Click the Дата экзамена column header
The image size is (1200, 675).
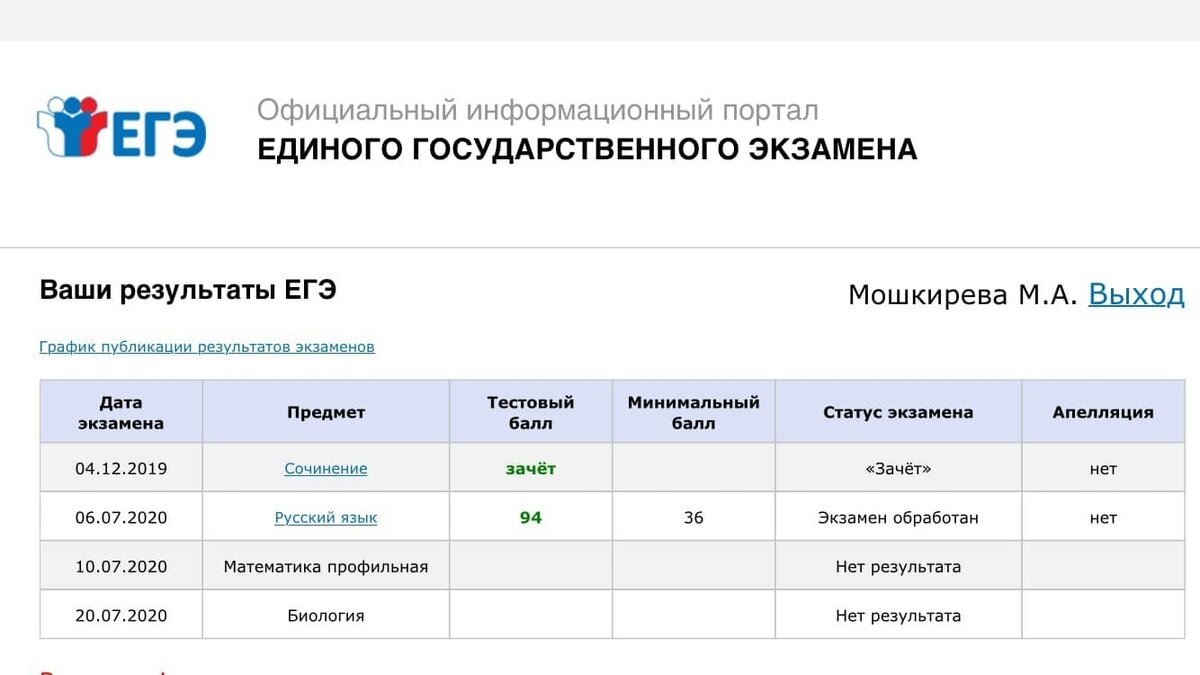tap(121, 410)
